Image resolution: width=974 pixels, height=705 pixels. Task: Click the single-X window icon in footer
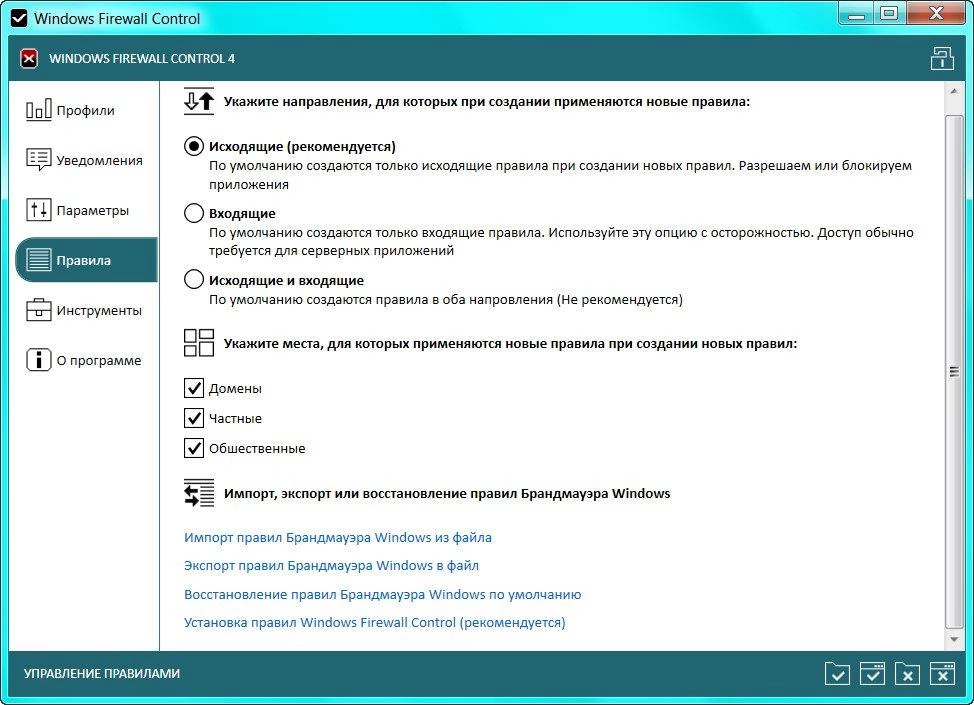907,673
